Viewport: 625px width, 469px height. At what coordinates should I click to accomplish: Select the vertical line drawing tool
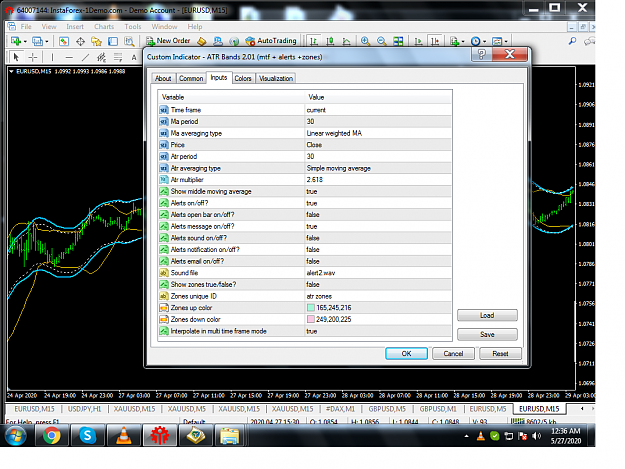52,57
